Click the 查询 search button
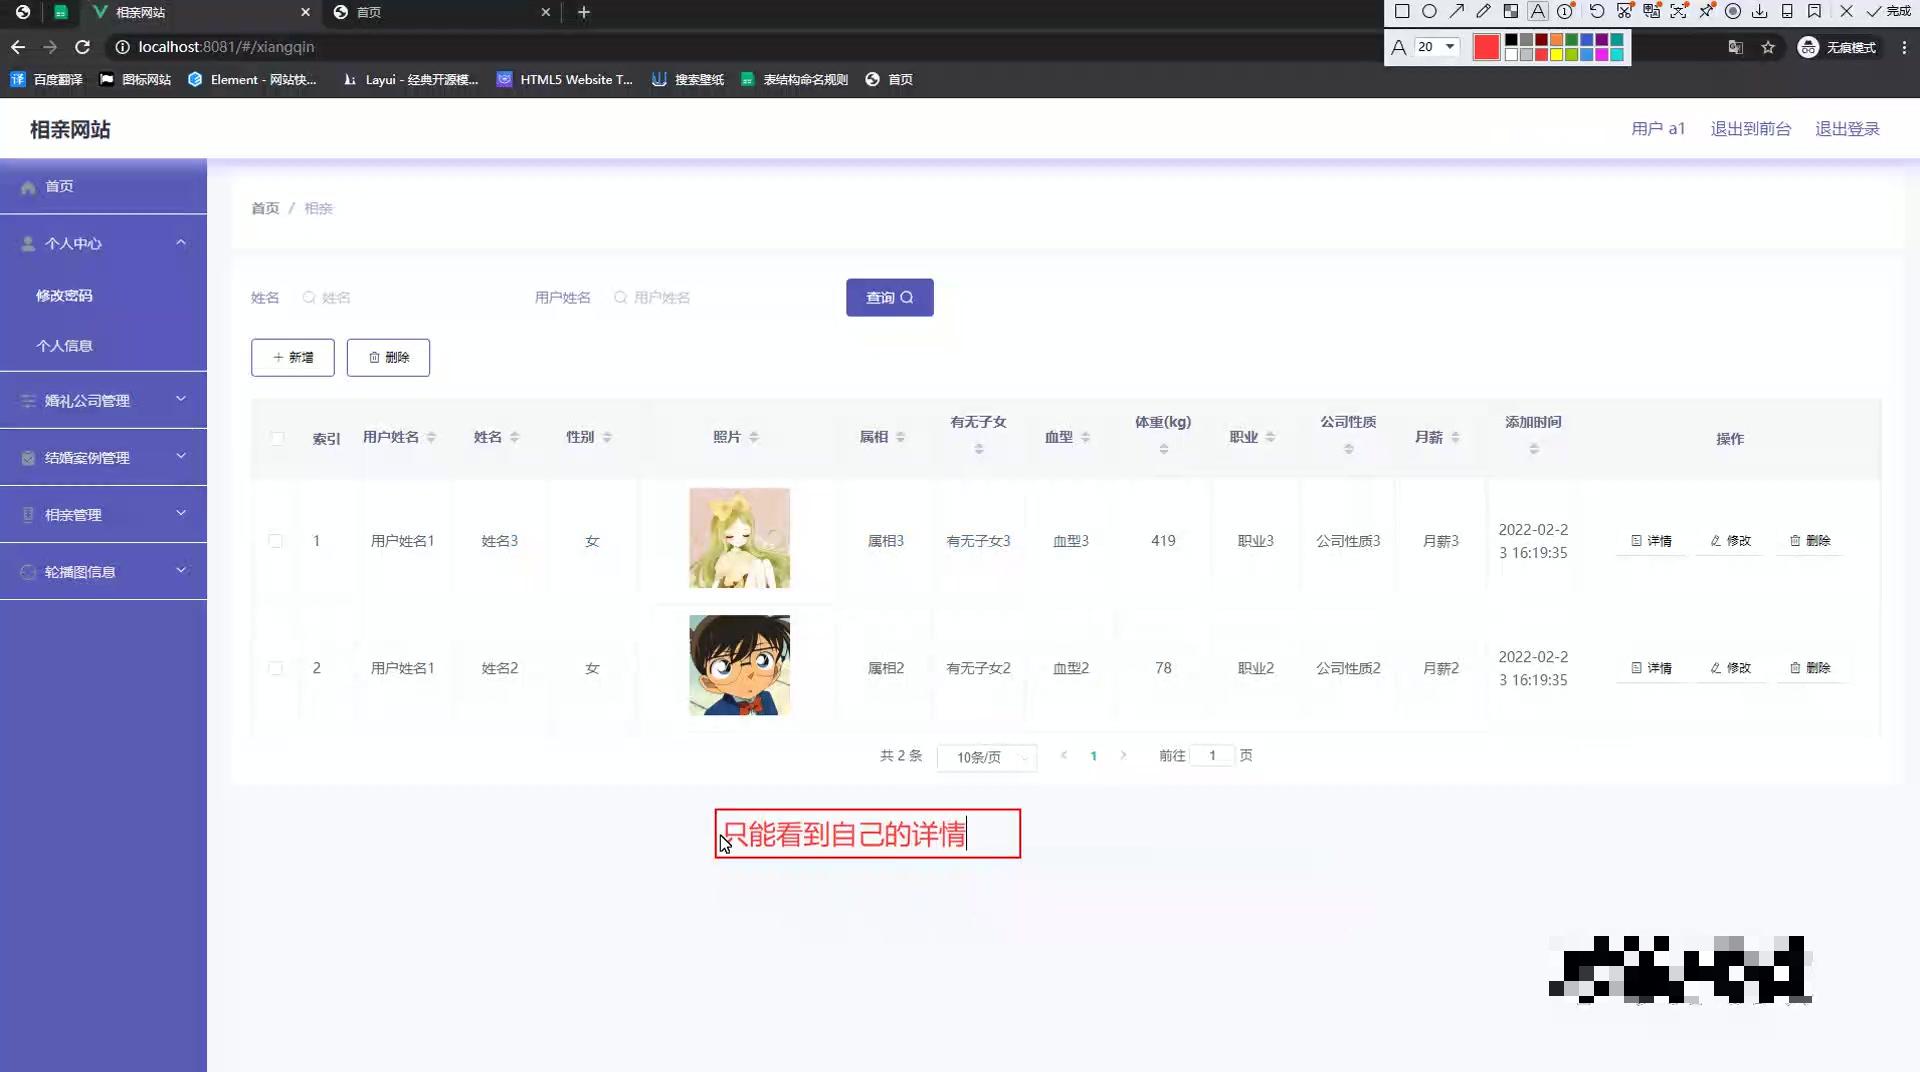The width and height of the screenshot is (1920, 1072). 889,297
